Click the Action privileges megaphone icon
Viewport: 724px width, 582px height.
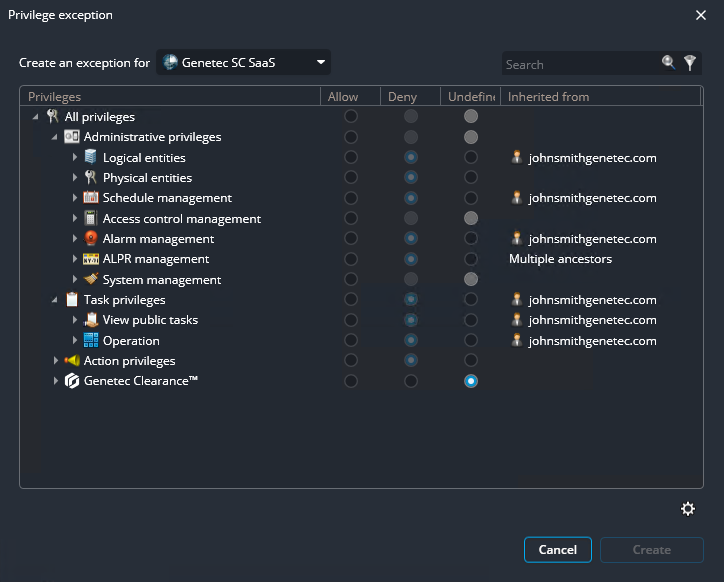[71, 361]
